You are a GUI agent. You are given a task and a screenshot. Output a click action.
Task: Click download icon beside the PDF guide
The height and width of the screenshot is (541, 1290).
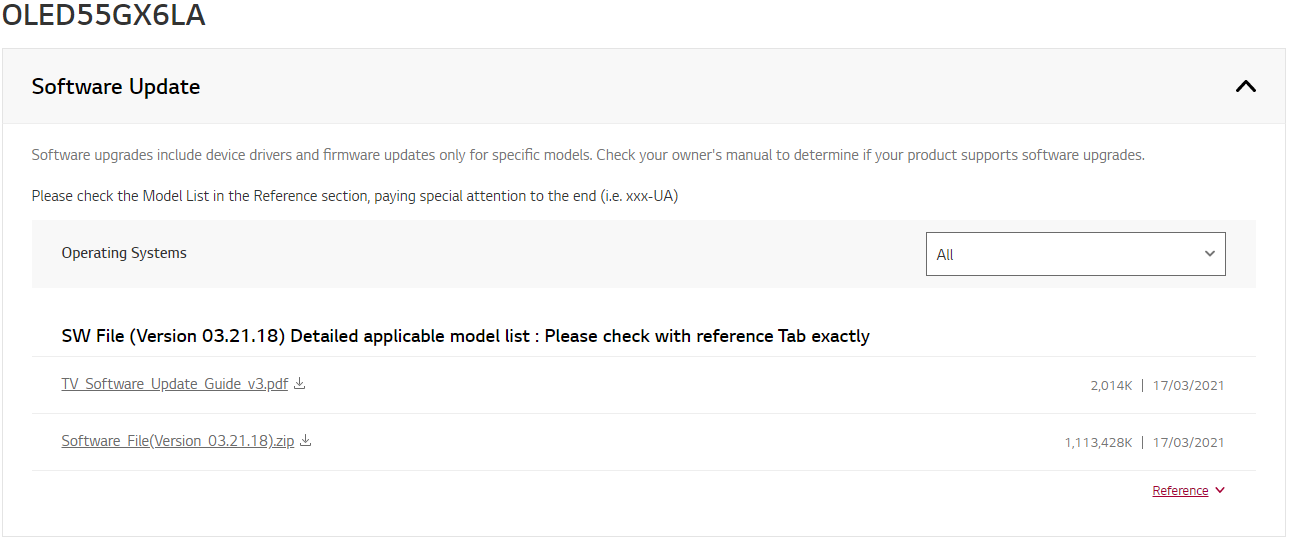(x=300, y=383)
